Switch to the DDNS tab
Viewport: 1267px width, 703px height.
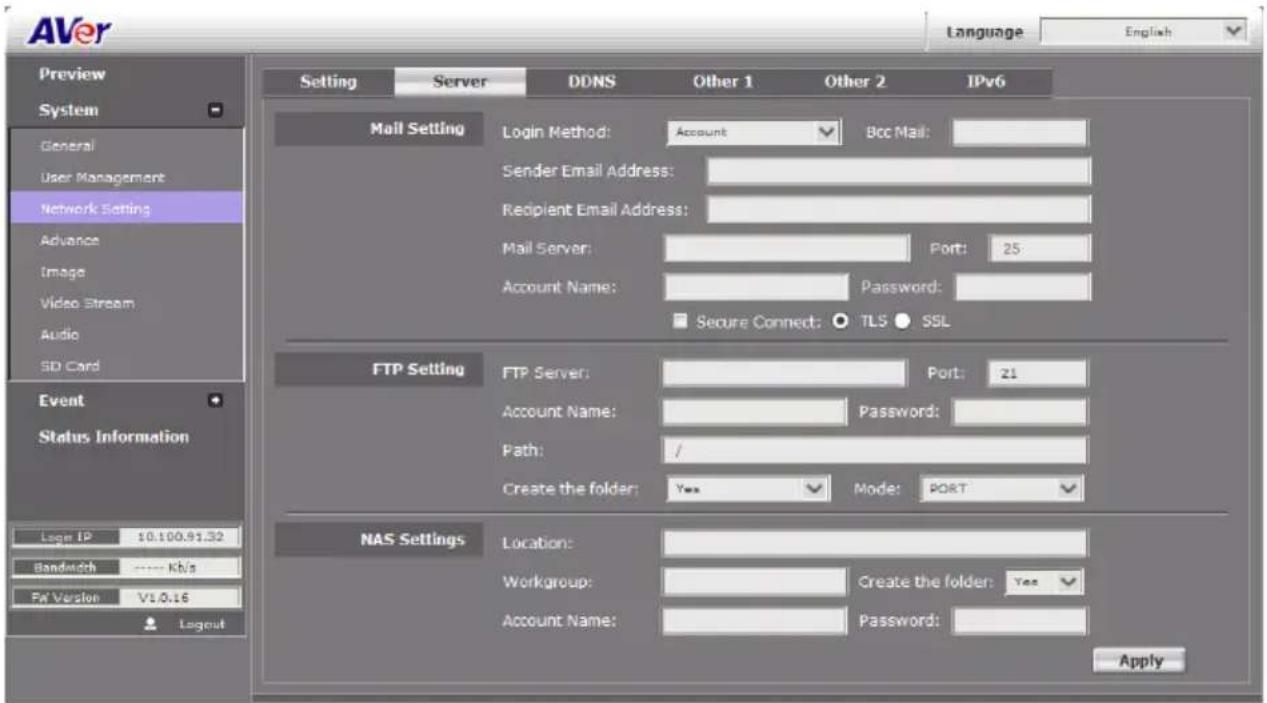pos(591,83)
